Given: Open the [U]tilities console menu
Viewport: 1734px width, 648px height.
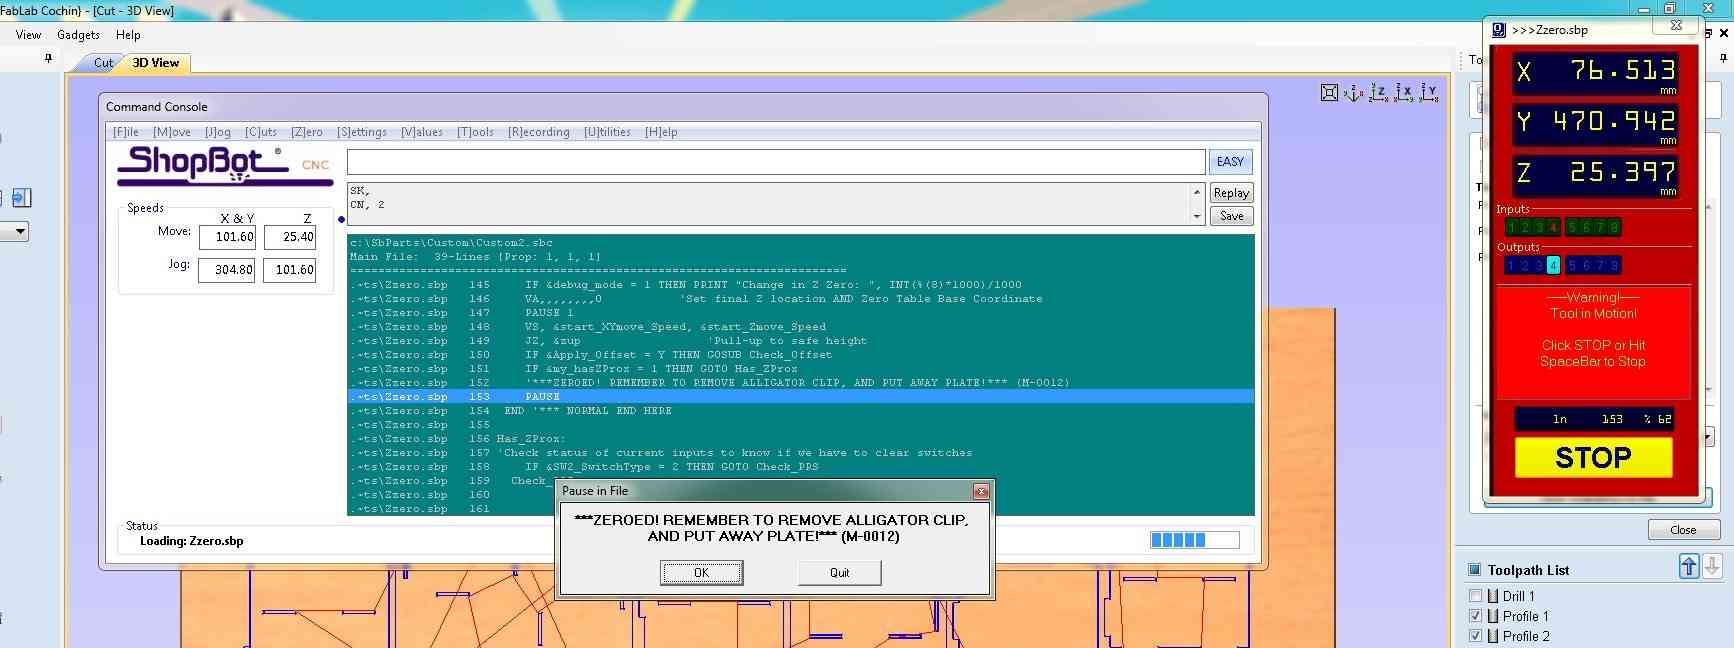Looking at the screenshot, I should pos(608,132).
